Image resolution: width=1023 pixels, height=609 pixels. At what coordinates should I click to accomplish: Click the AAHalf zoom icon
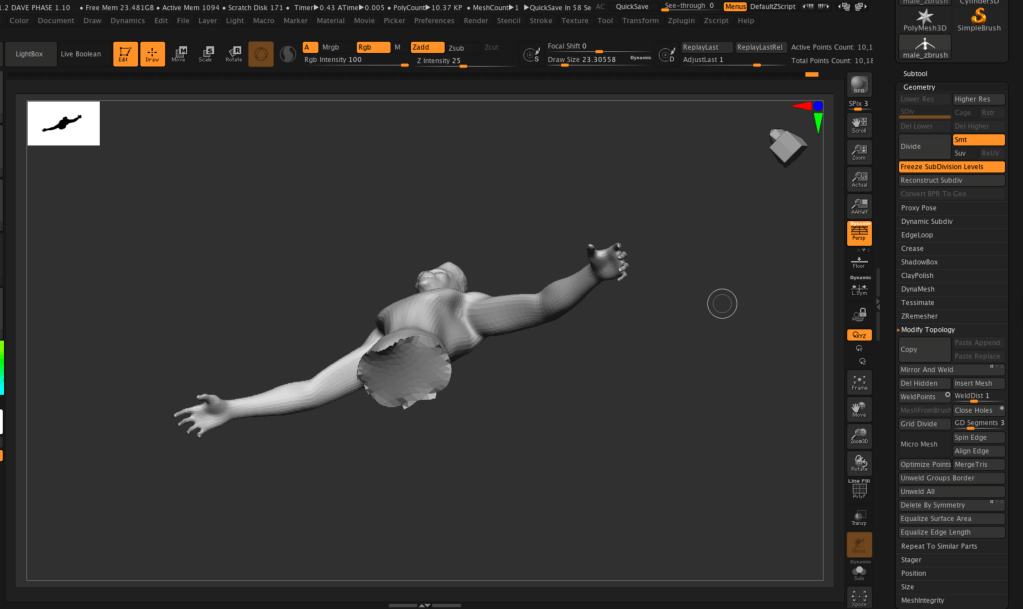click(x=859, y=206)
